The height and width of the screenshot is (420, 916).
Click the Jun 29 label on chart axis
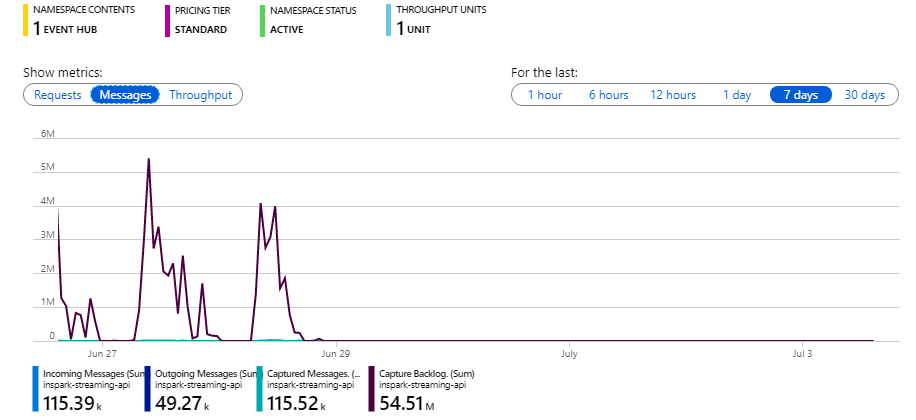(336, 353)
